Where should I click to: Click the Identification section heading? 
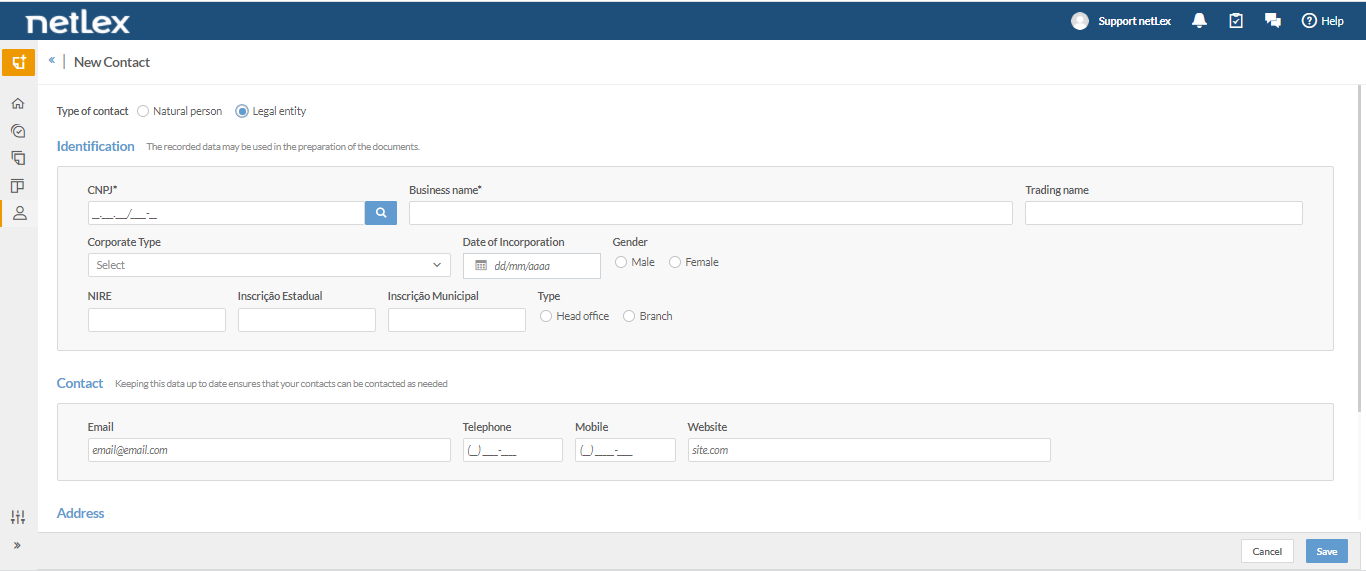(96, 146)
